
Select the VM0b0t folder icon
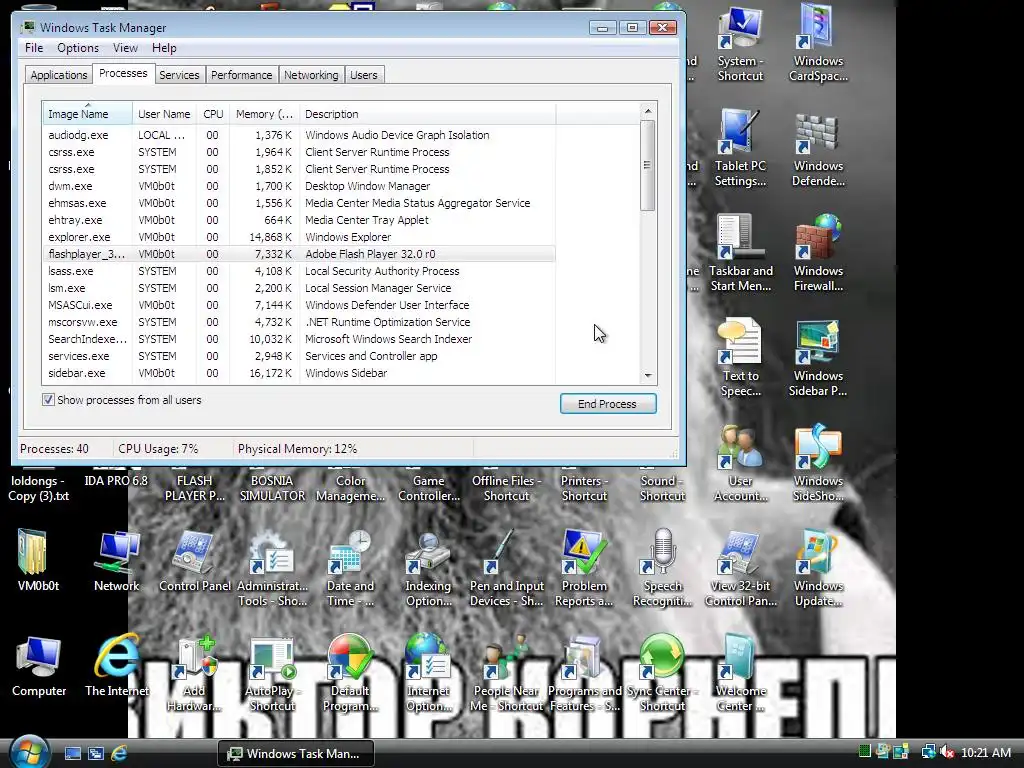coord(38,560)
